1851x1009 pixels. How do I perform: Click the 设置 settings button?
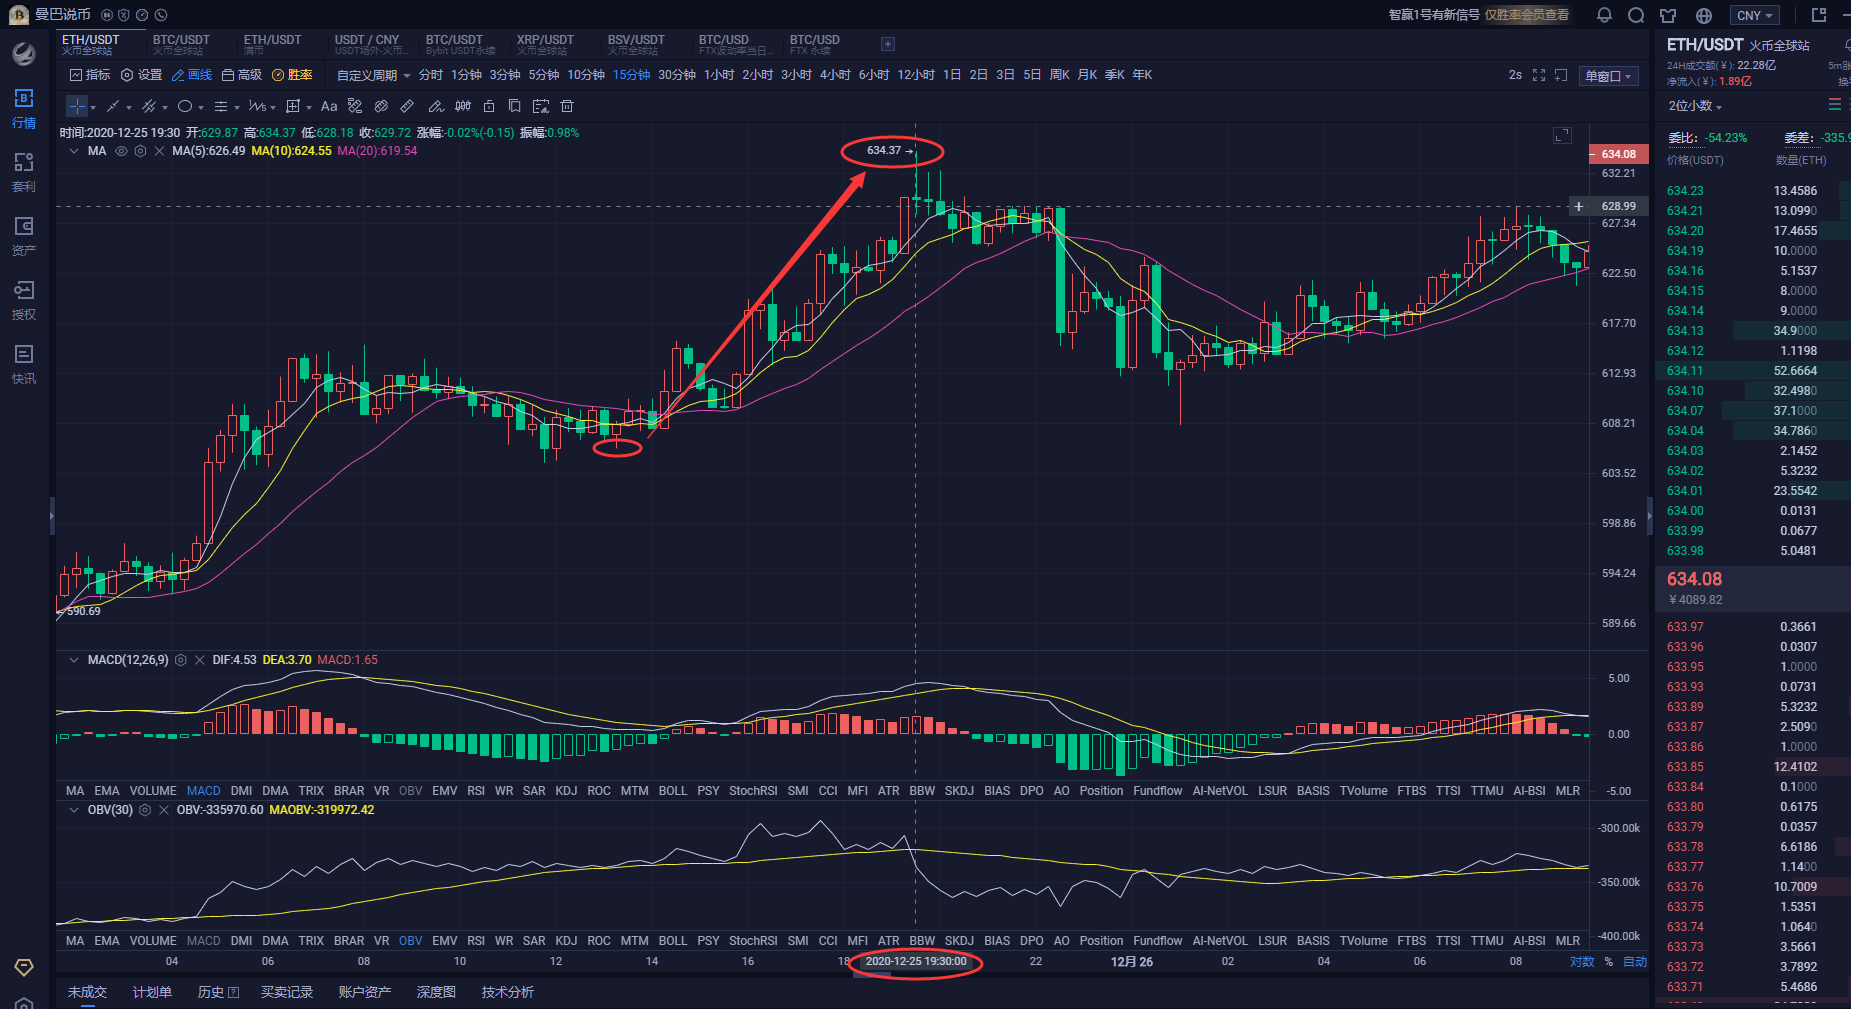(x=141, y=75)
